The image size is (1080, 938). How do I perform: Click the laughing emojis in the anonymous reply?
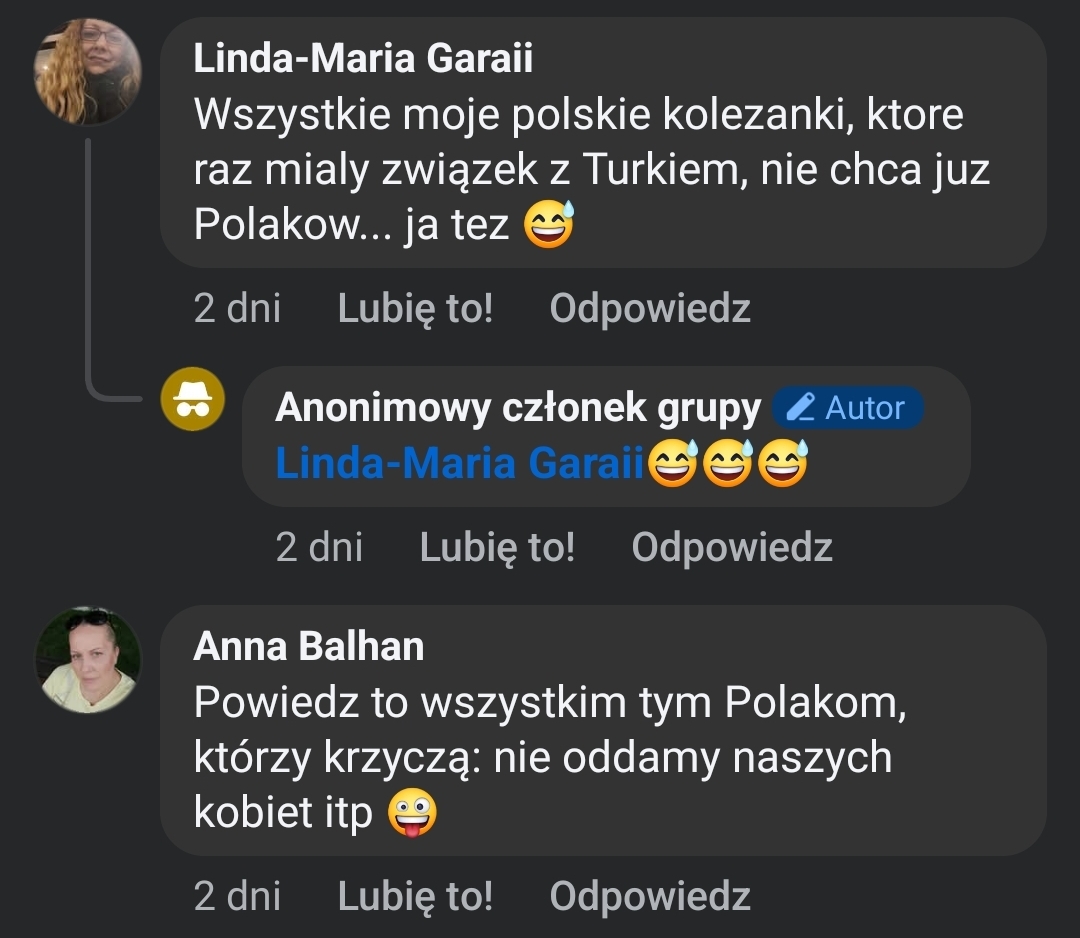click(x=727, y=465)
